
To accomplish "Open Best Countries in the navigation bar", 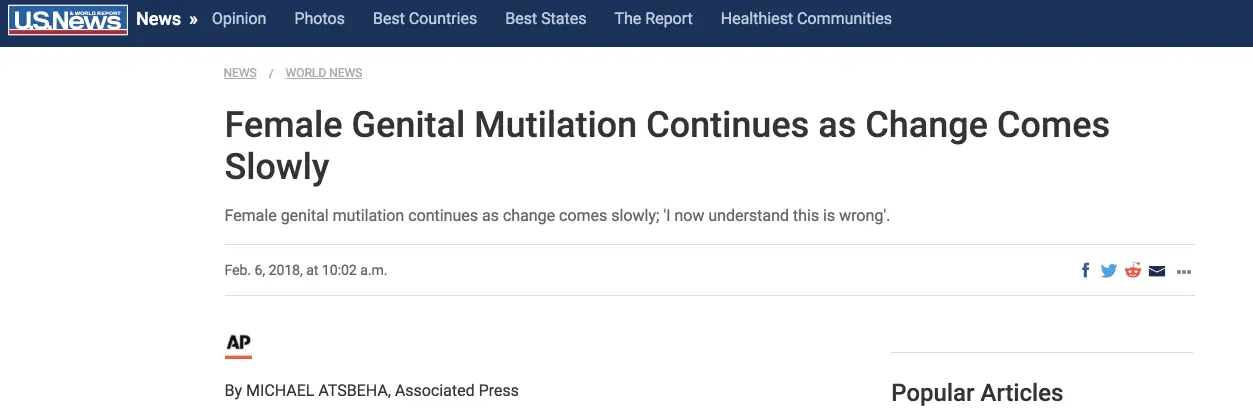I will pyautogui.click(x=425, y=19).
